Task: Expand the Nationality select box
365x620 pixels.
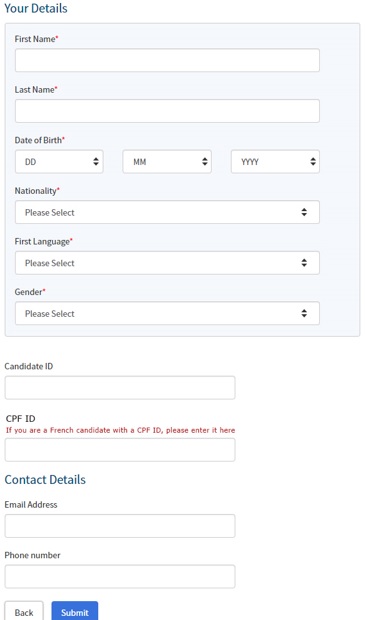Action: coord(167,212)
